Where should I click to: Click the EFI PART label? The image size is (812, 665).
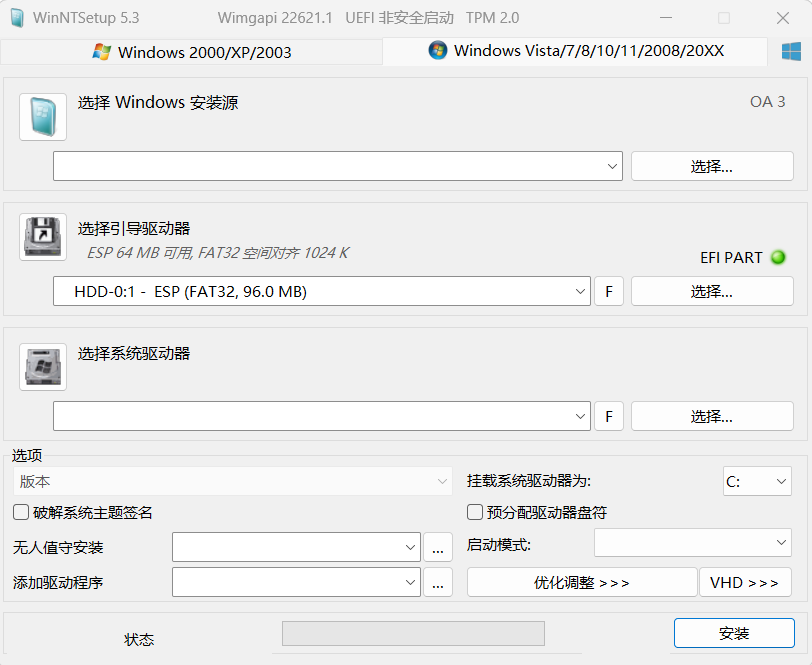tap(731, 257)
